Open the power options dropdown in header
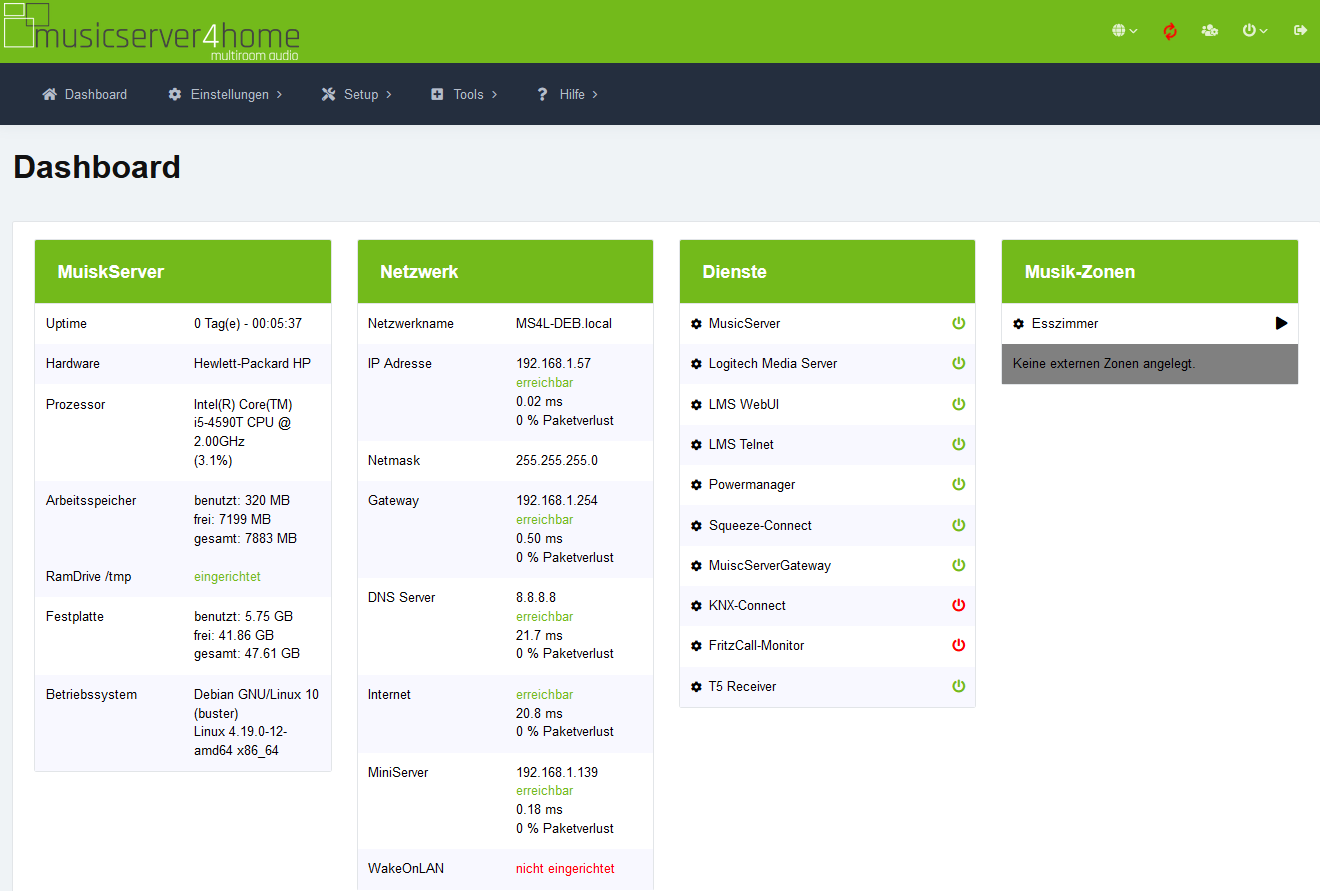 coord(1254,31)
